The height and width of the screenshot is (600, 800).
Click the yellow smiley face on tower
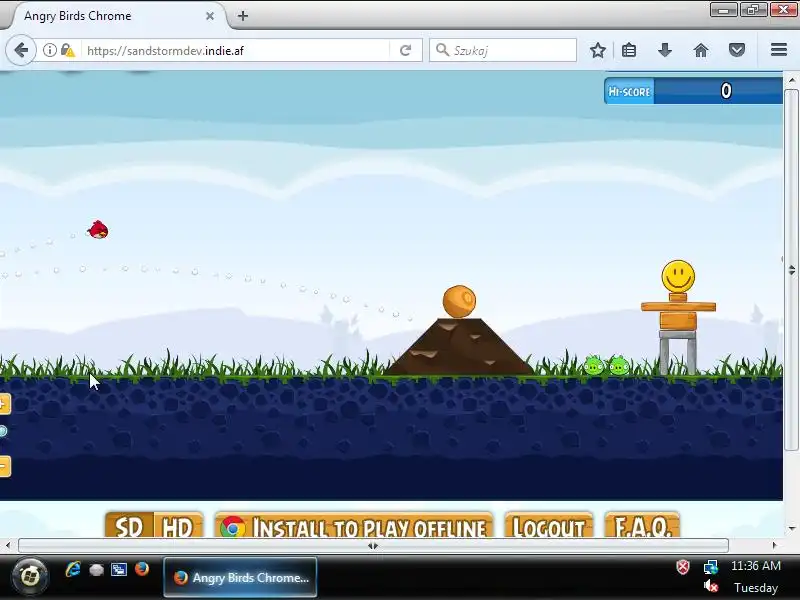coord(678,277)
